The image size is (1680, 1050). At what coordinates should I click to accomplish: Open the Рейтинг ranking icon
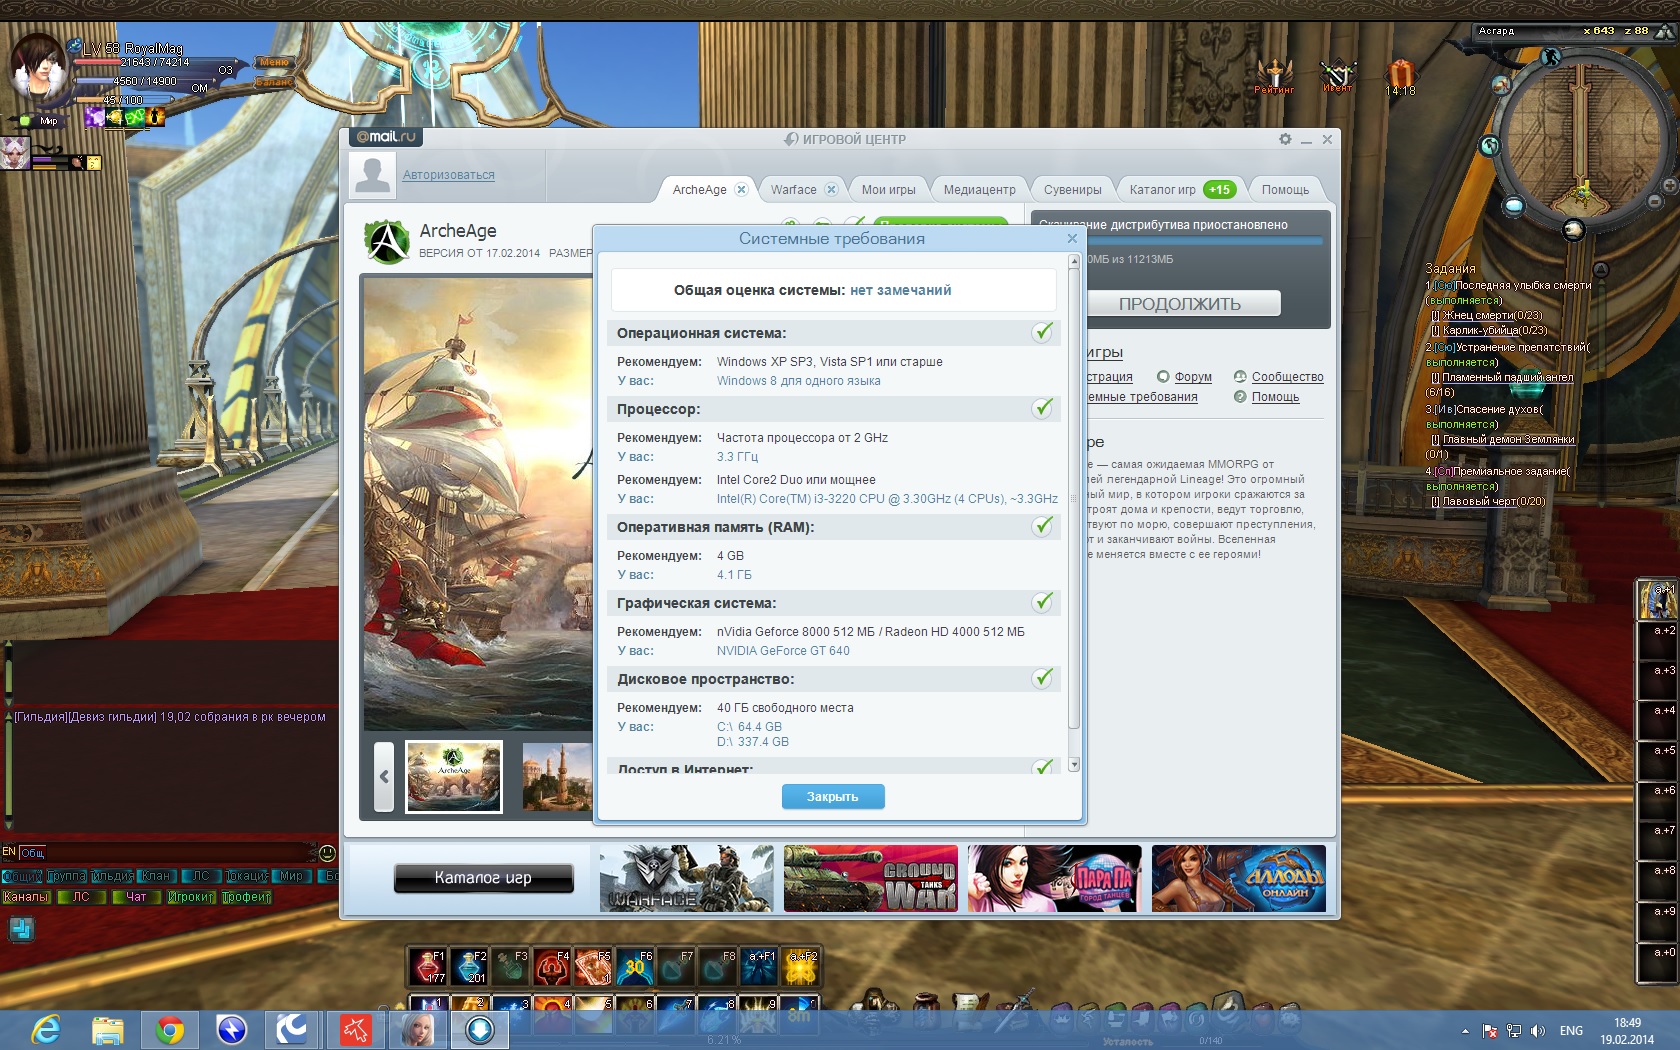point(1274,74)
